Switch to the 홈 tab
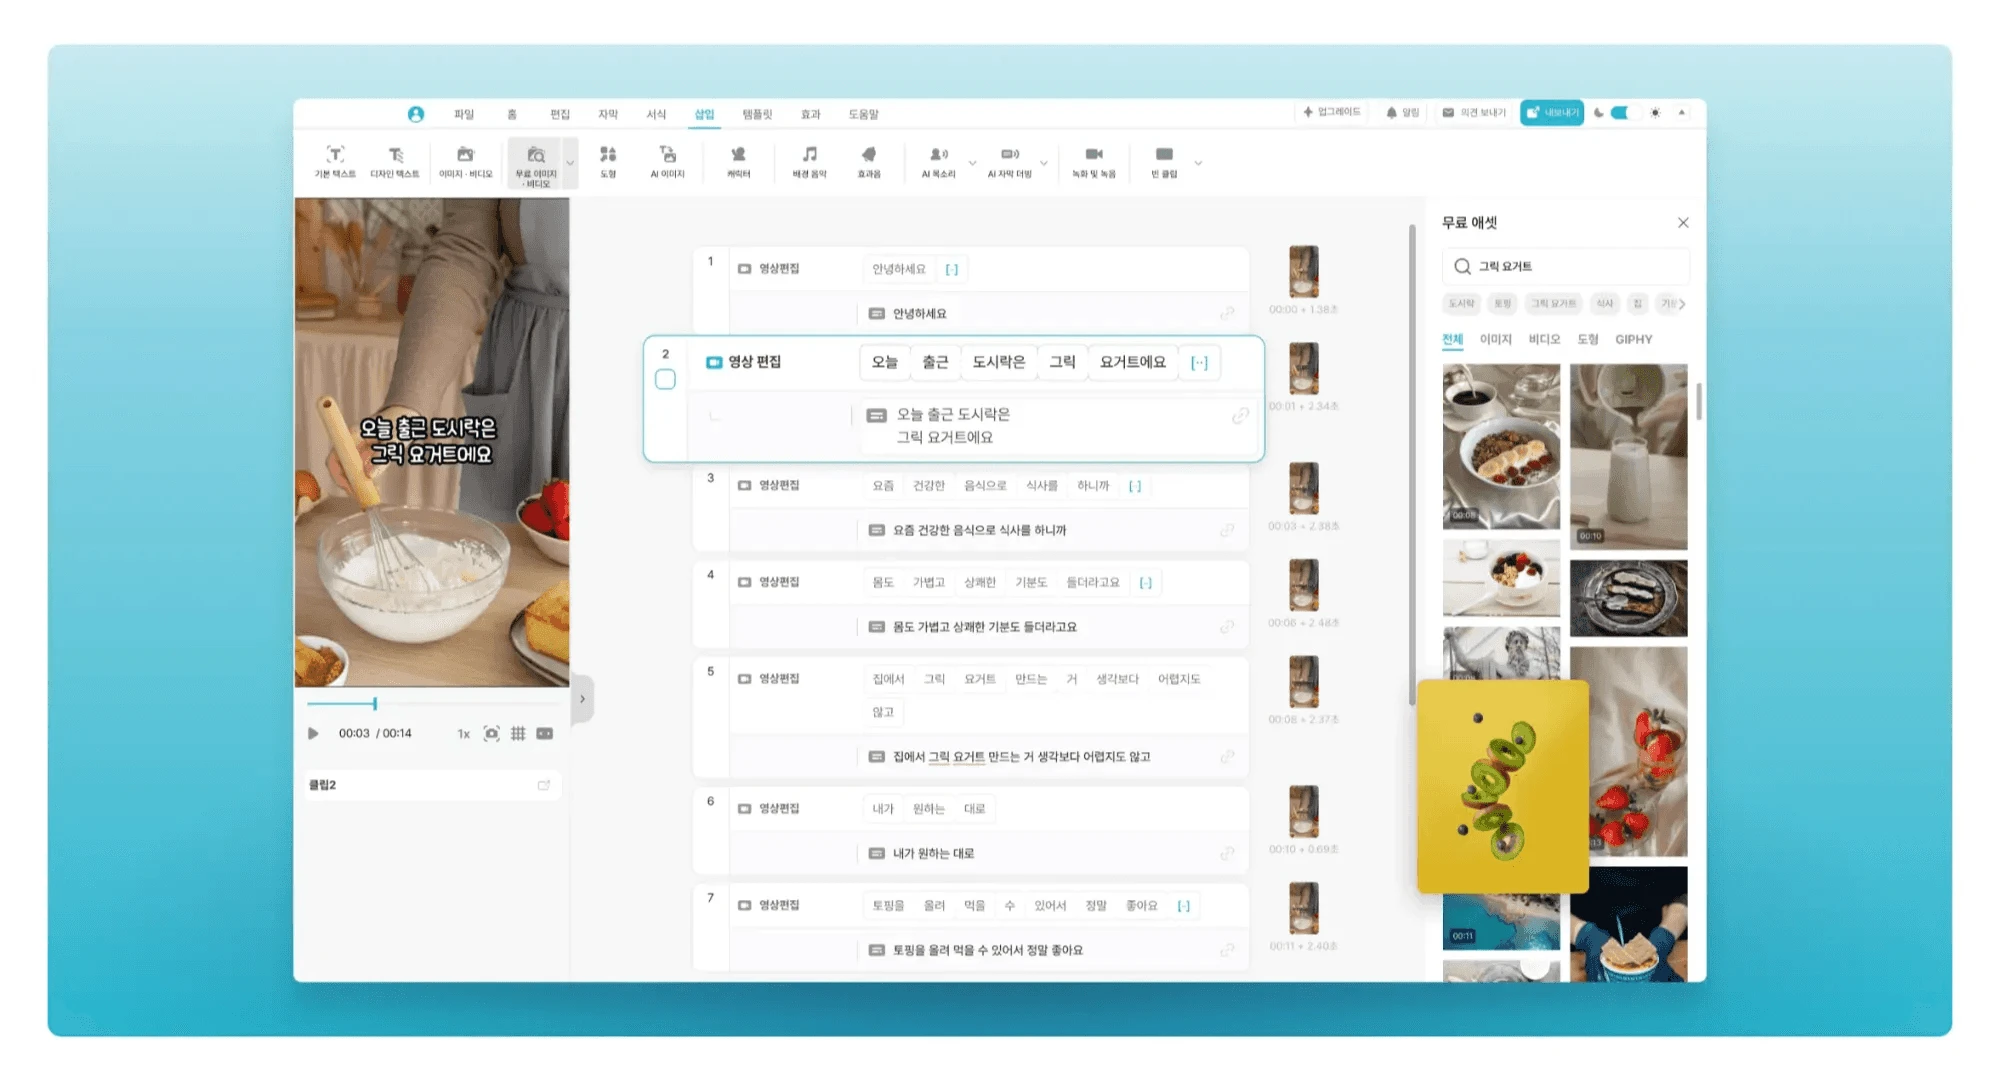This screenshot has width=2000, height=1067. (512, 114)
